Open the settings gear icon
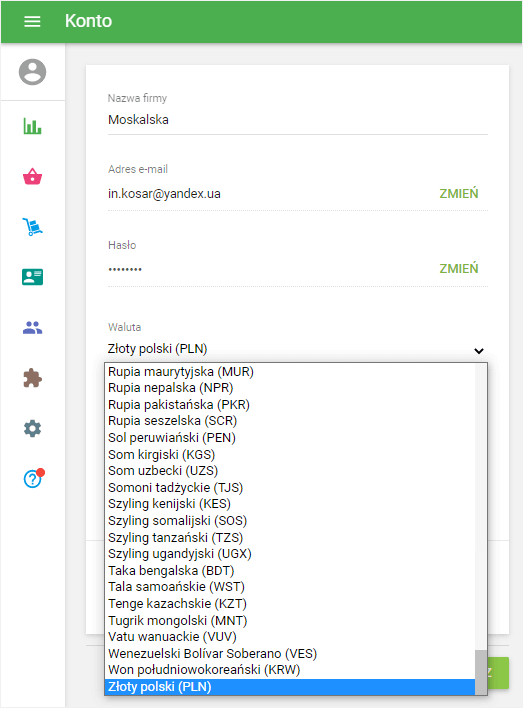 click(33, 428)
